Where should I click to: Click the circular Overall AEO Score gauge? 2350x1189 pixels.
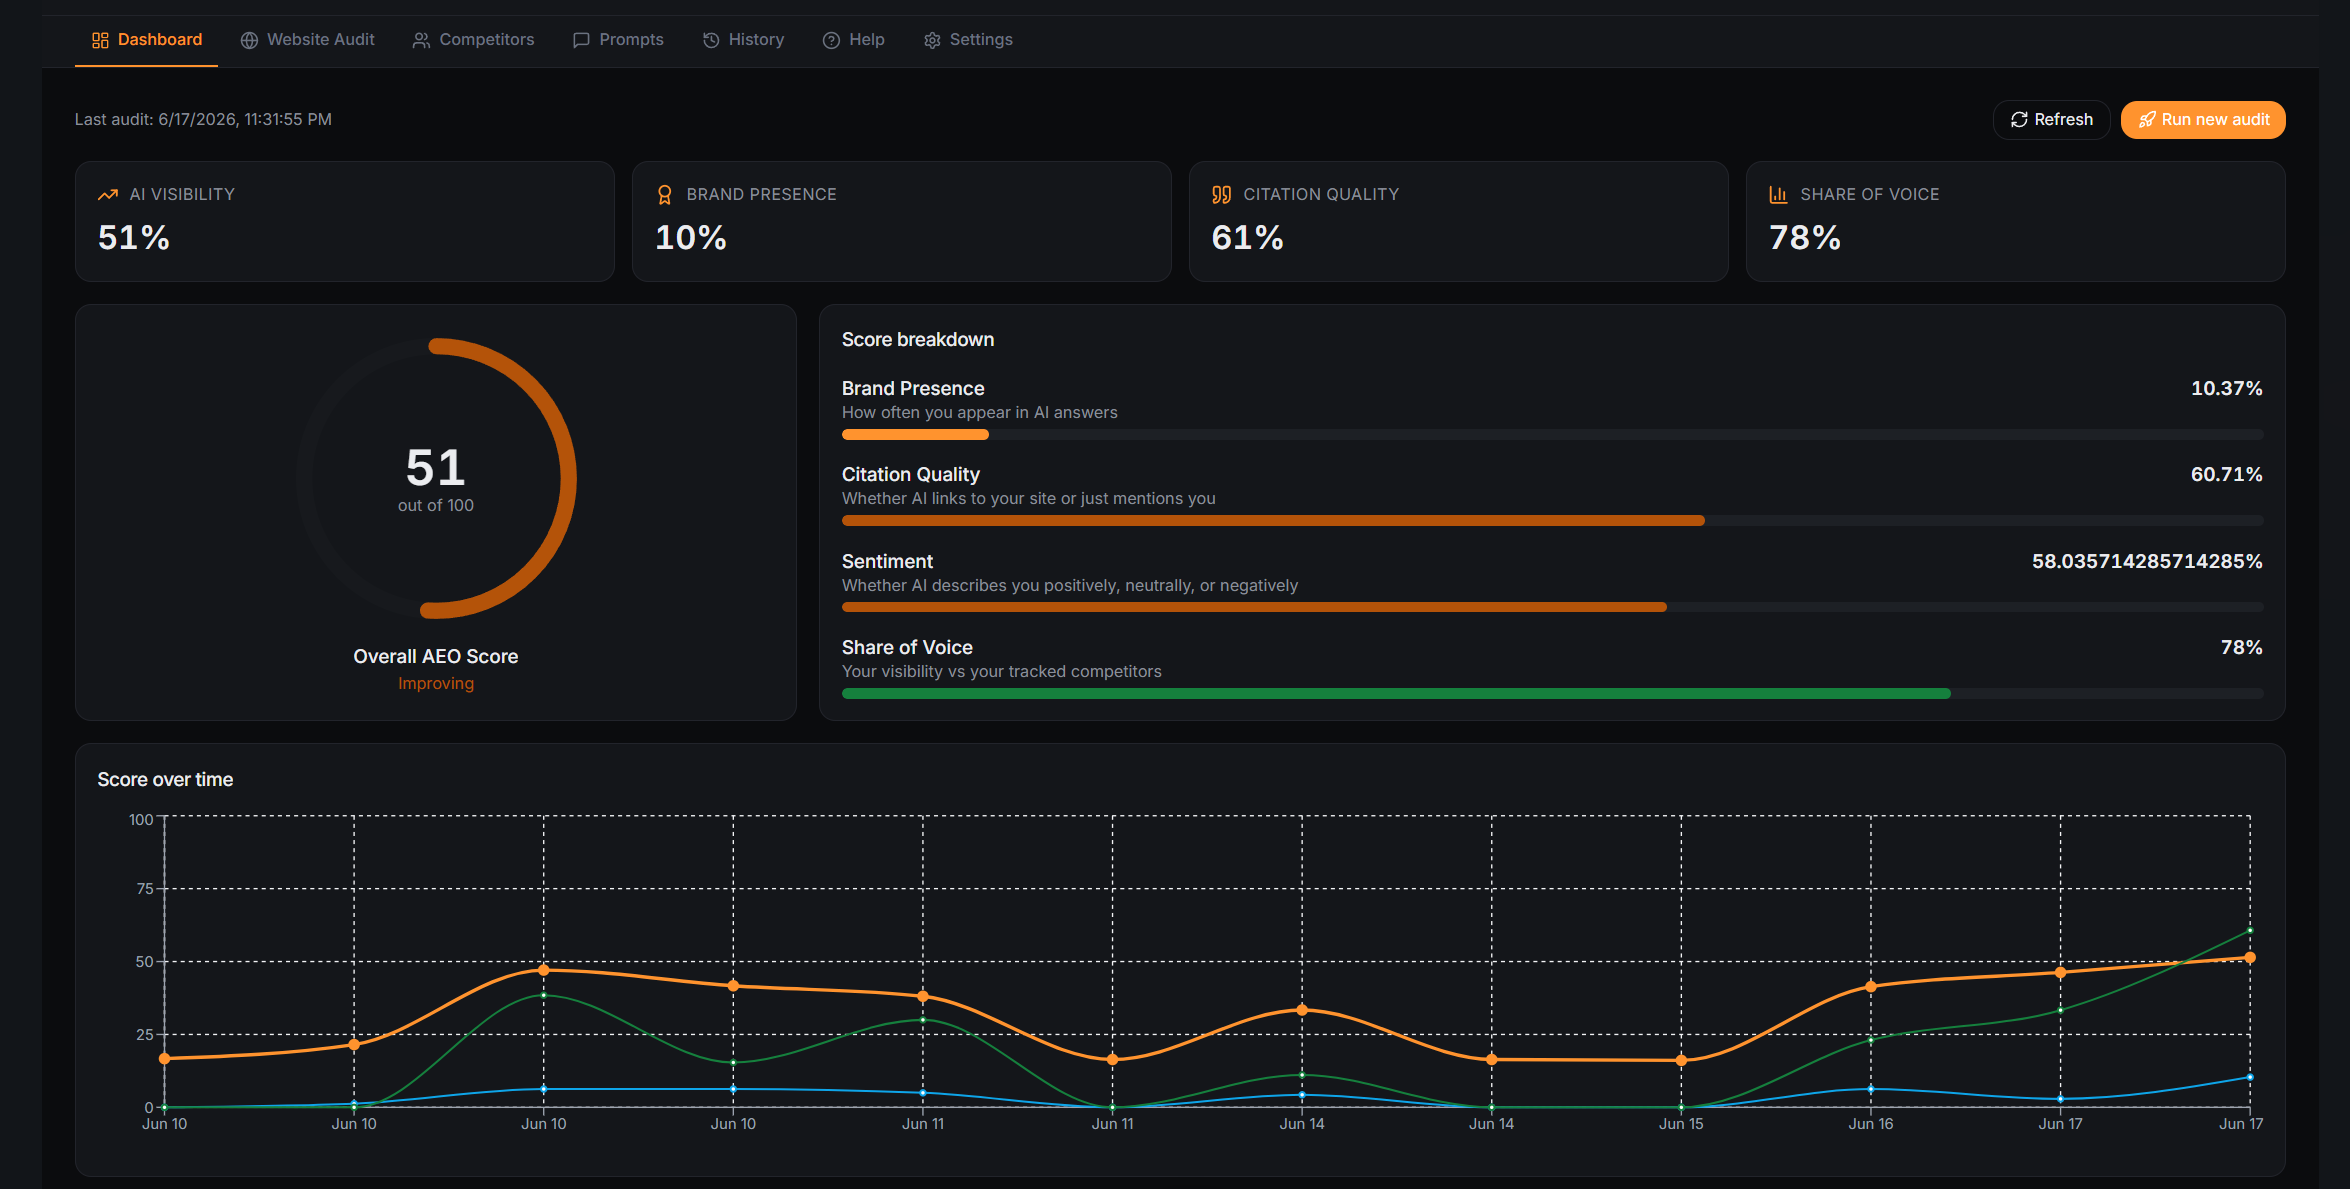pyautogui.click(x=436, y=479)
